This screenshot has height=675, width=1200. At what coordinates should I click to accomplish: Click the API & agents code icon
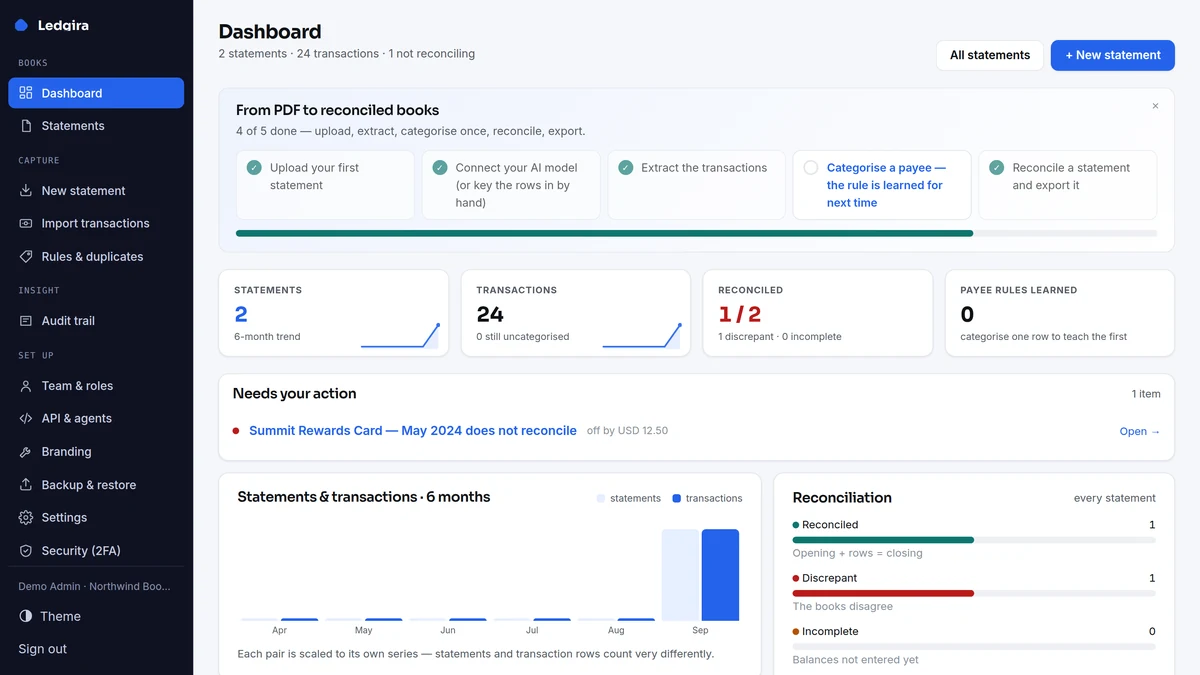[x=26, y=419]
